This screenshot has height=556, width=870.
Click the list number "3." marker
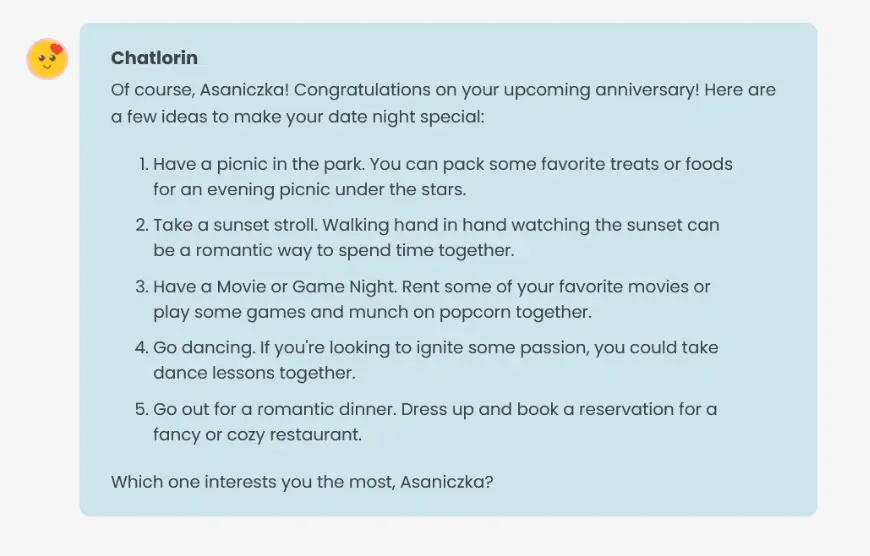142,287
